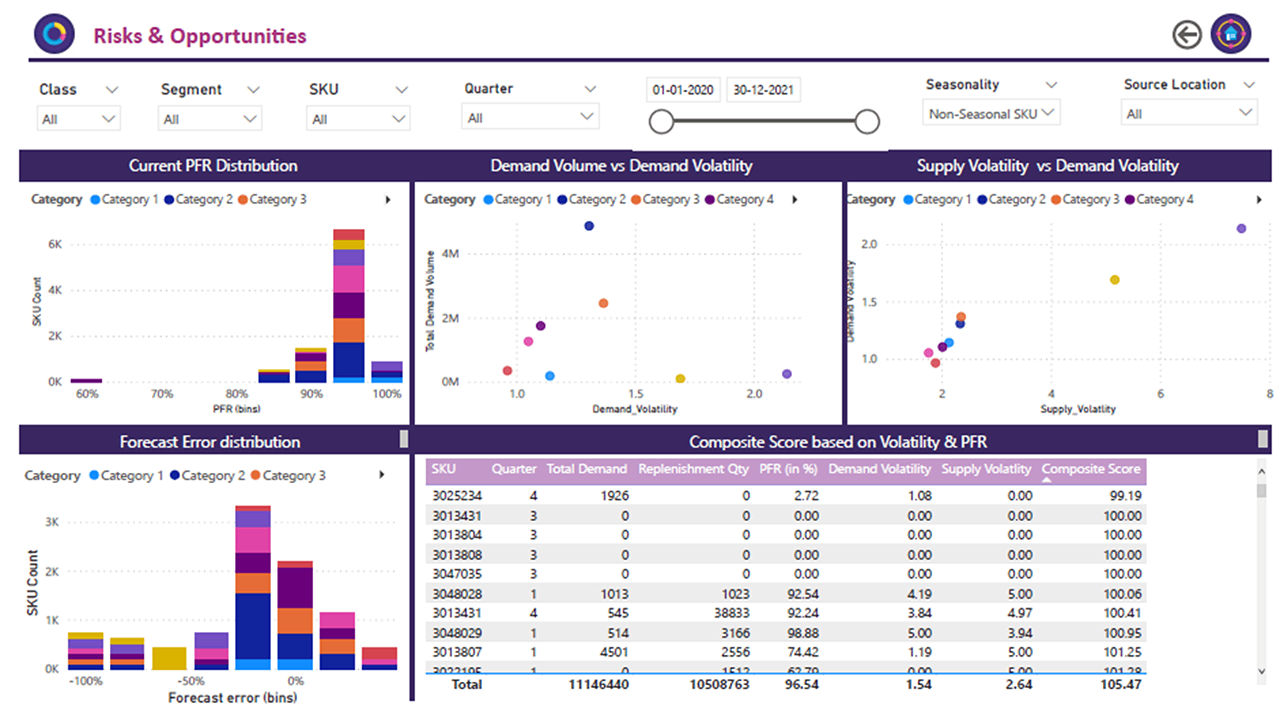Sort table by Replenishment Qty column header
The height and width of the screenshot is (720, 1280).
pyautogui.click(x=693, y=469)
